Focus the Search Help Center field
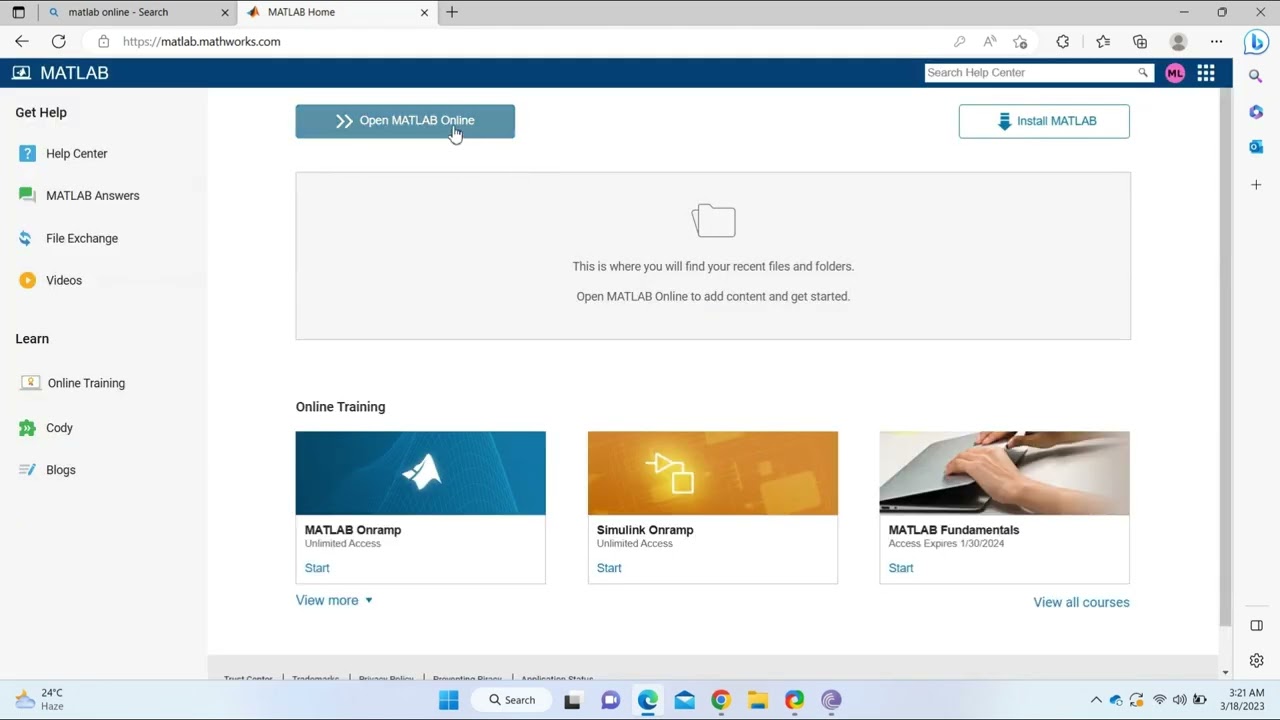This screenshot has height=720, width=1280. click(1030, 73)
